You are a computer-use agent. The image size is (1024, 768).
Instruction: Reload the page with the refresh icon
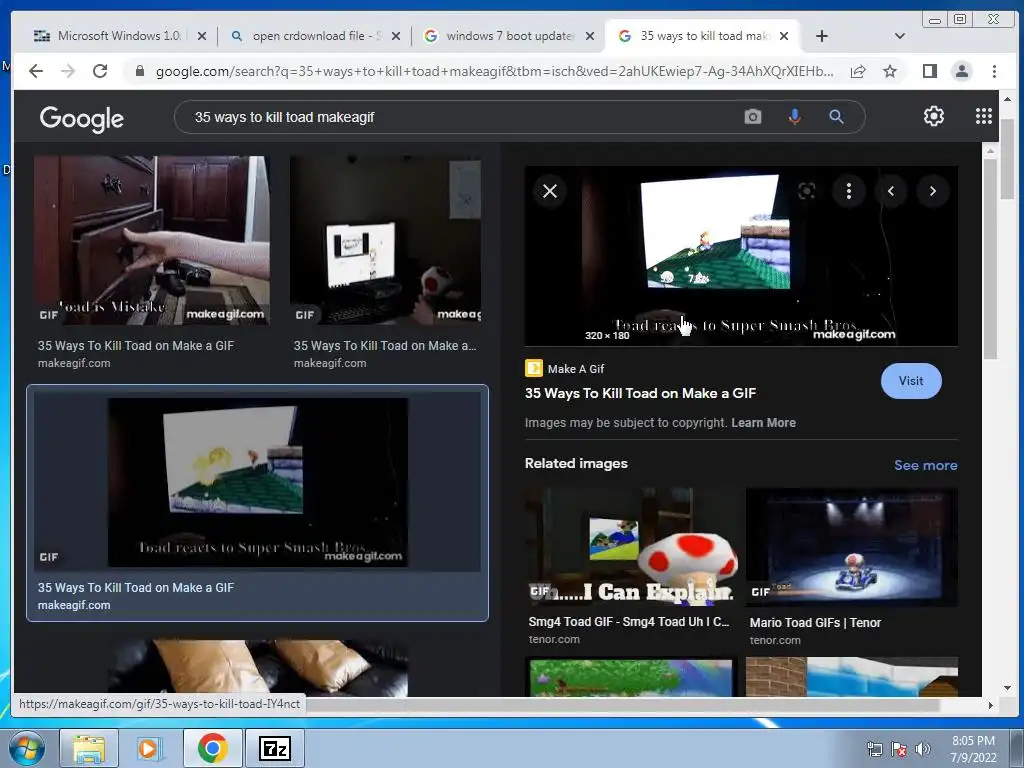point(100,71)
